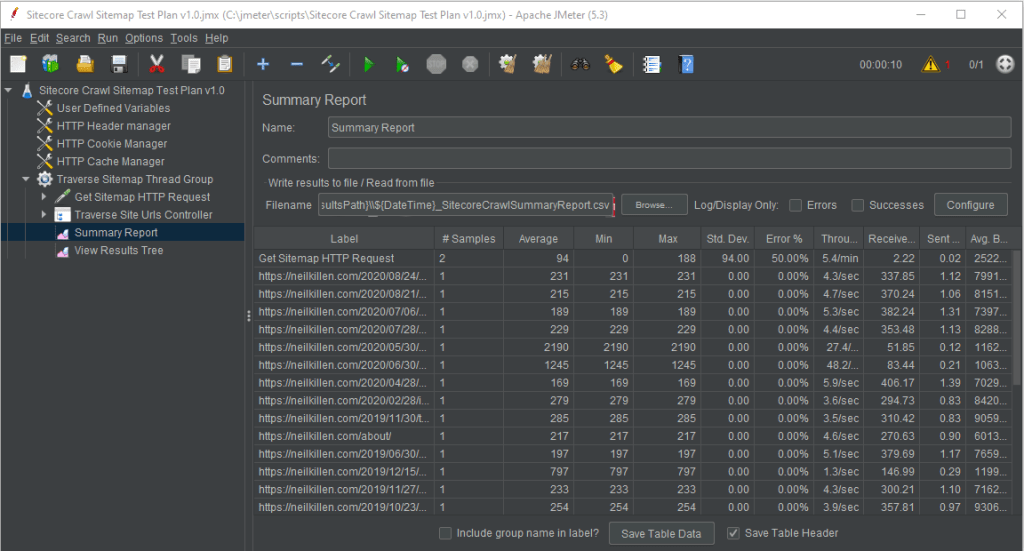Click the Help question mark icon
Screen dimensions: 1024x551
click(x=686, y=65)
